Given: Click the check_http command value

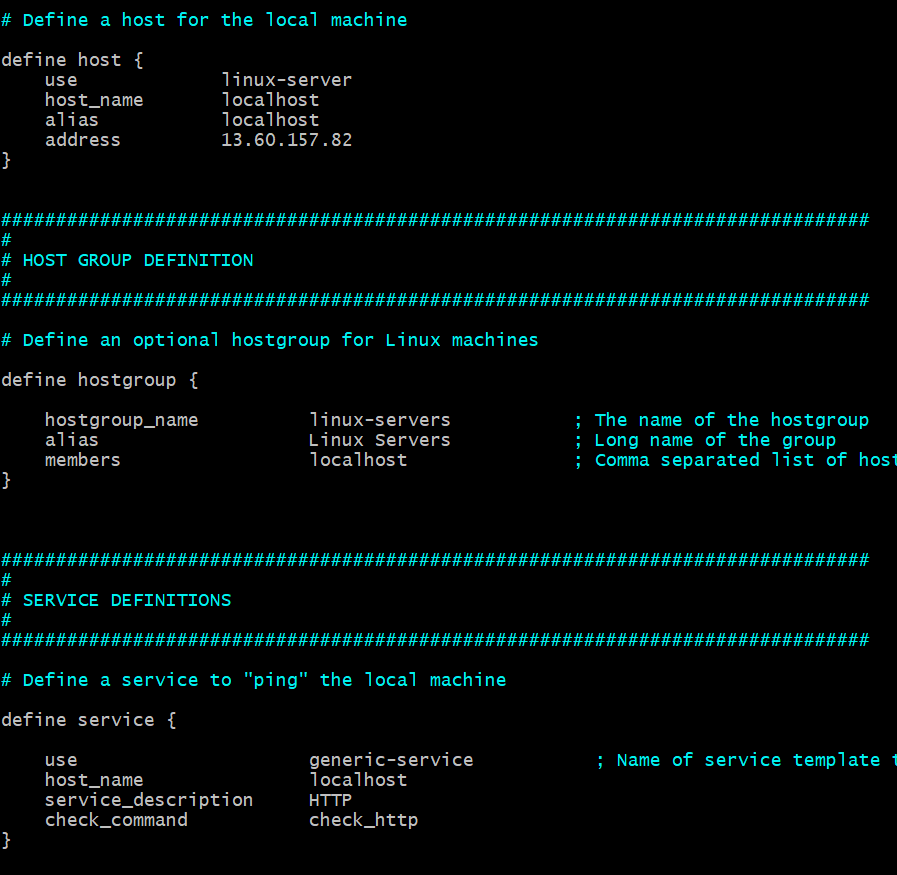Looking at the screenshot, I should point(363,820).
